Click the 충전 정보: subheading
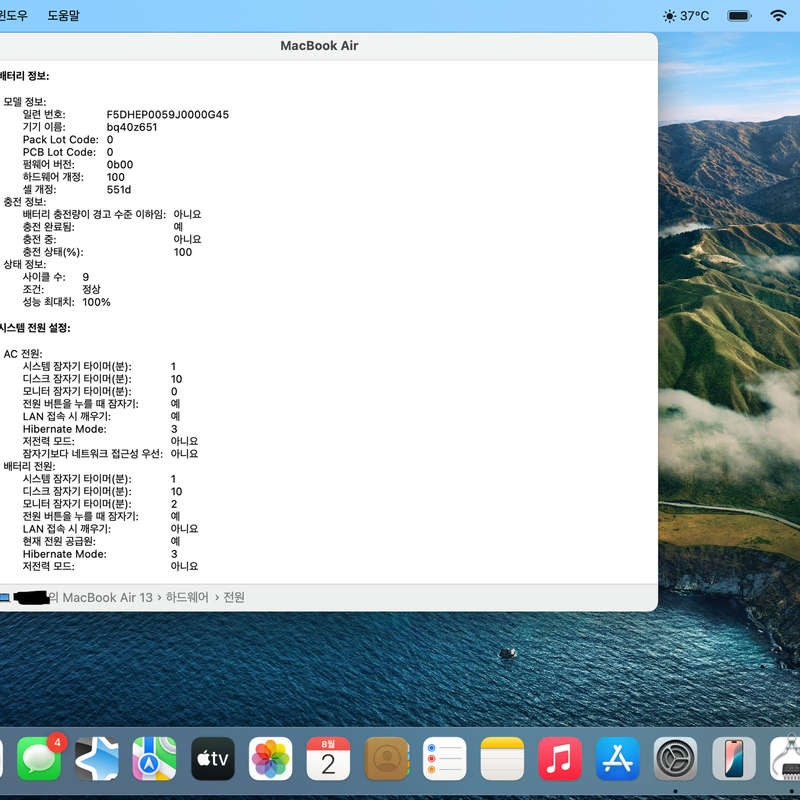This screenshot has width=800, height=800. 24,202
